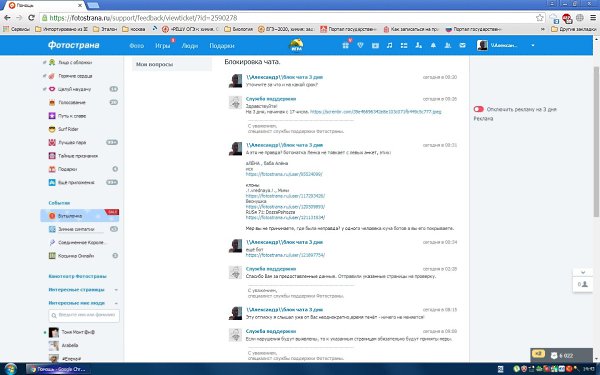Image resolution: width=600 pixels, height=375 pixels.
Task: Open the mail envelope icon in header
Action: pyautogui.click(x=462, y=46)
